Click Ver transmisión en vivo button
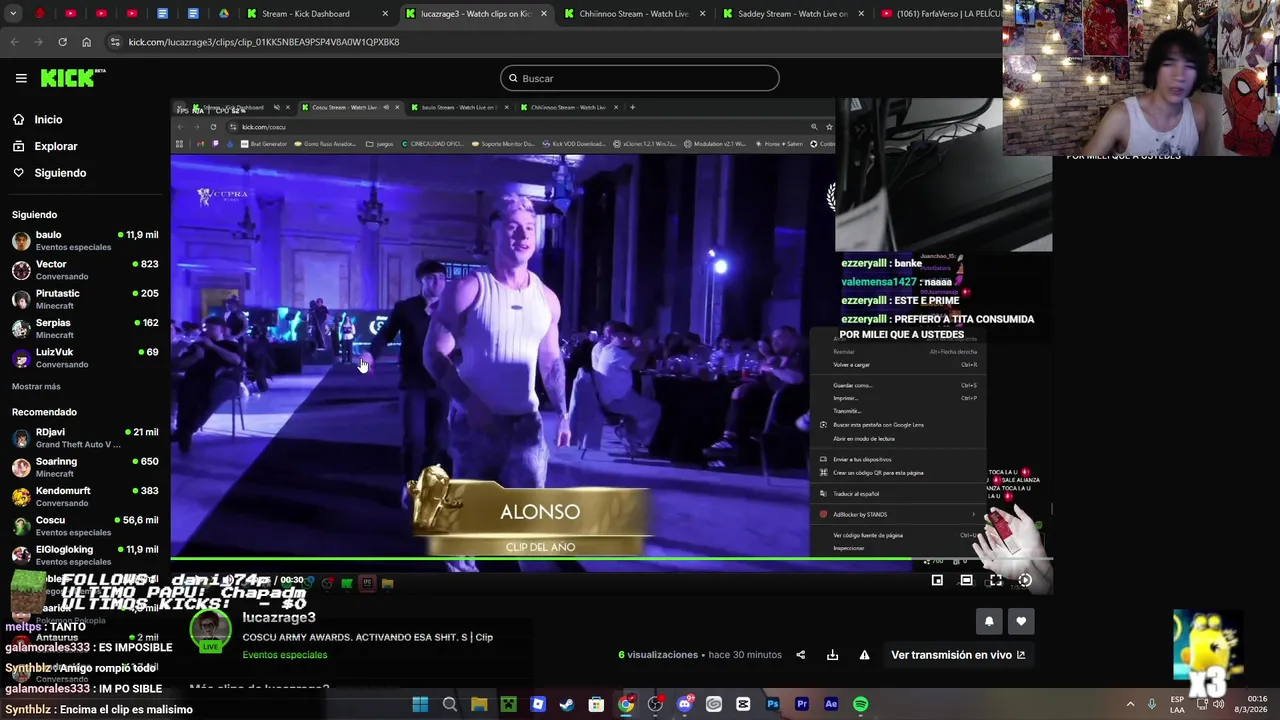The height and width of the screenshot is (720, 1280). pos(958,655)
